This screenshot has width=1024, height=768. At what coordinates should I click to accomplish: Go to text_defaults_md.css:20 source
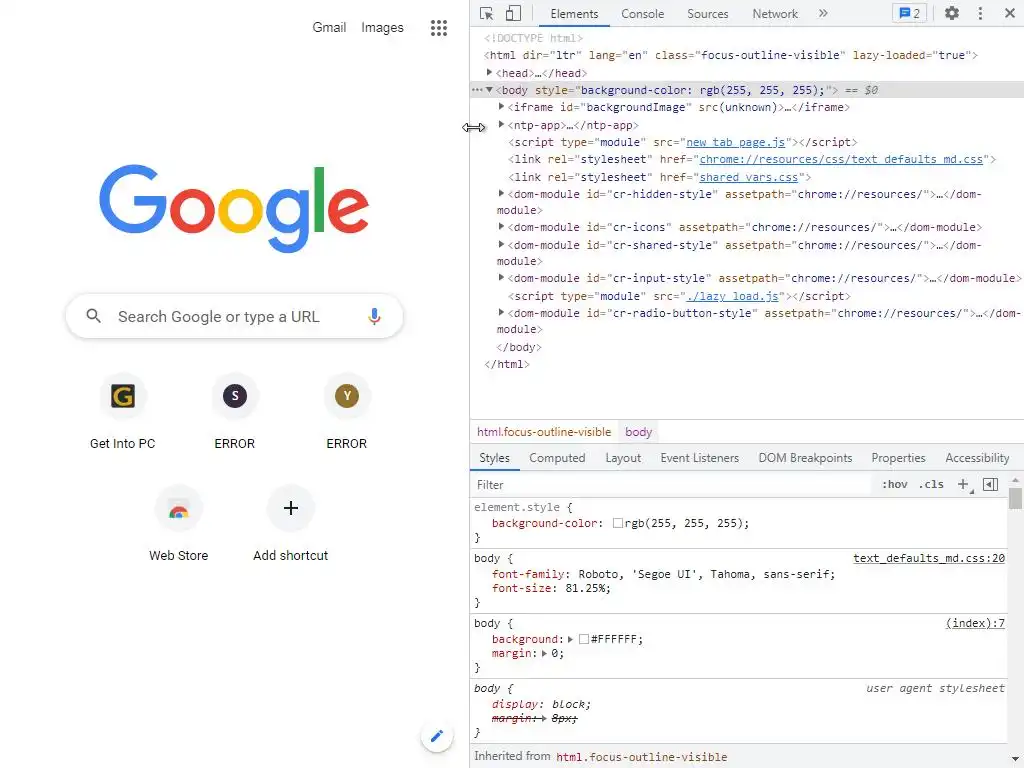click(929, 558)
